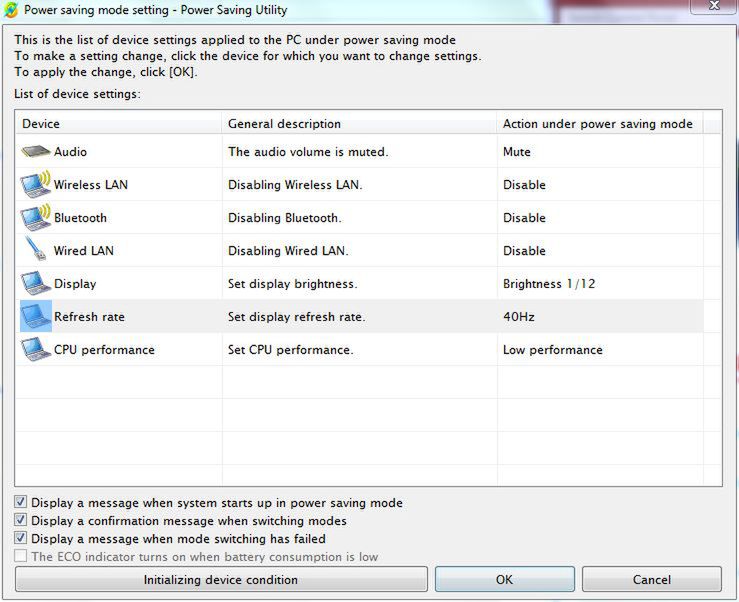Click the Mute action for Audio
Screen dimensions: 739x602
(x=517, y=152)
